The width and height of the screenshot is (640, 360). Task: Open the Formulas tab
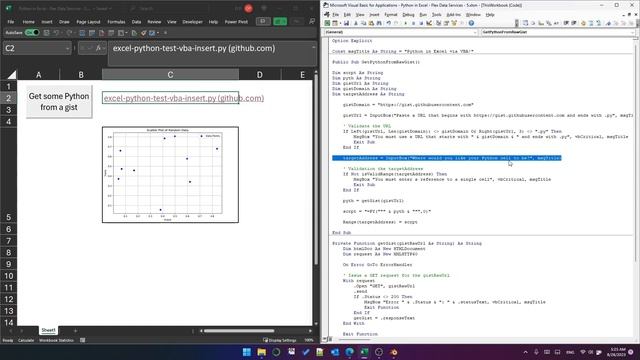tap(116, 22)
